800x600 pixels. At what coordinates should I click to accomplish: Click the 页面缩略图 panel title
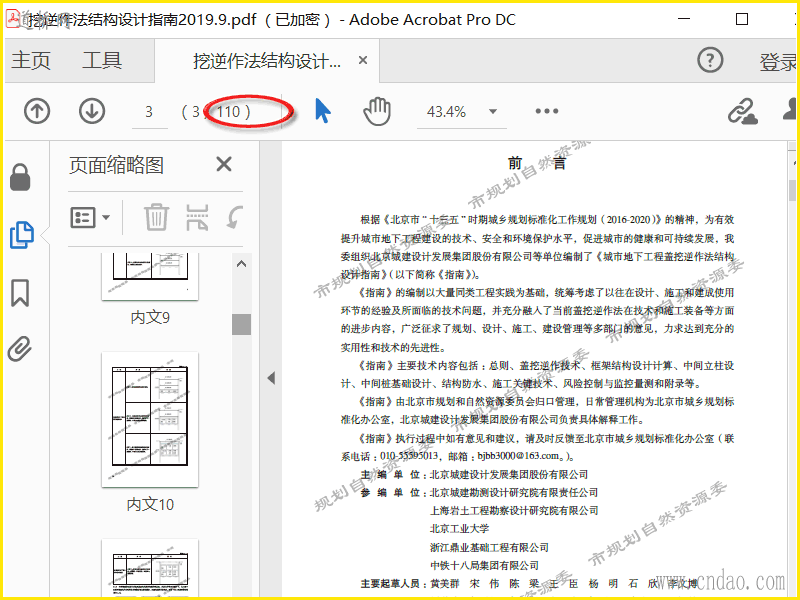[116, 165]
